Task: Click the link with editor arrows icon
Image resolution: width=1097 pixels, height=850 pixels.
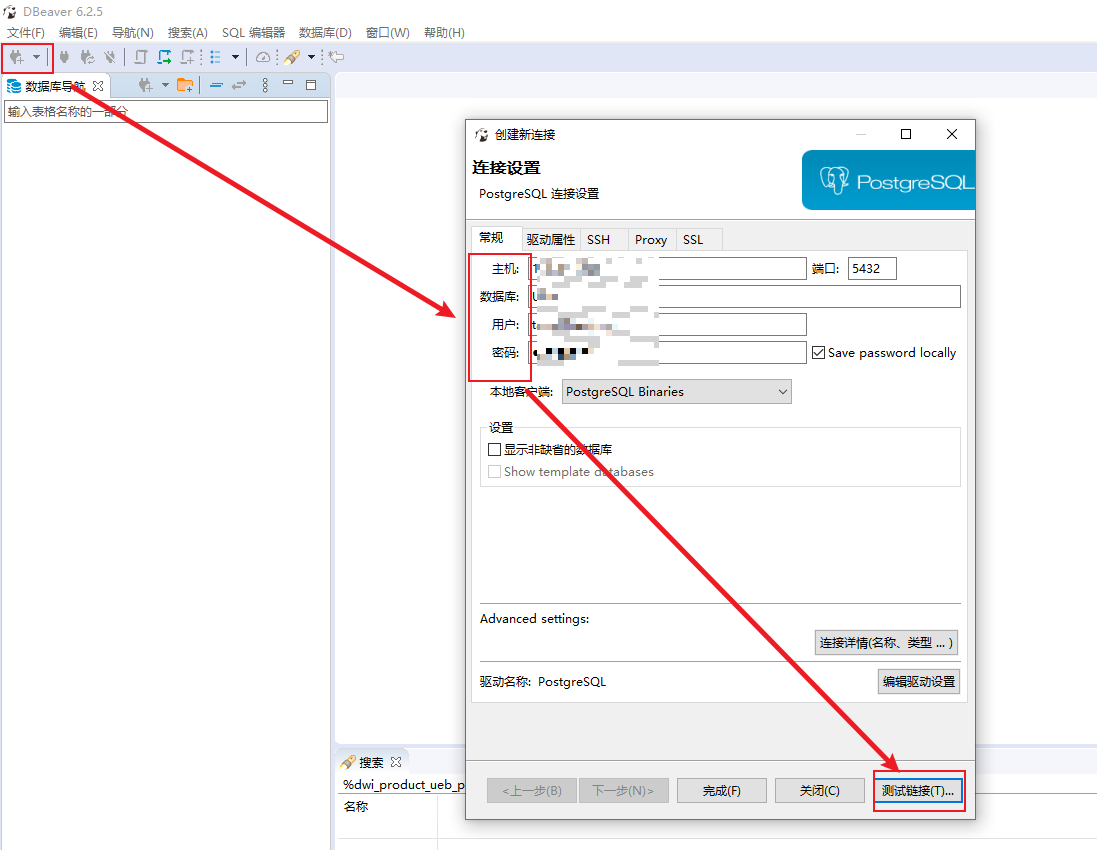Action: click(239, 85)
